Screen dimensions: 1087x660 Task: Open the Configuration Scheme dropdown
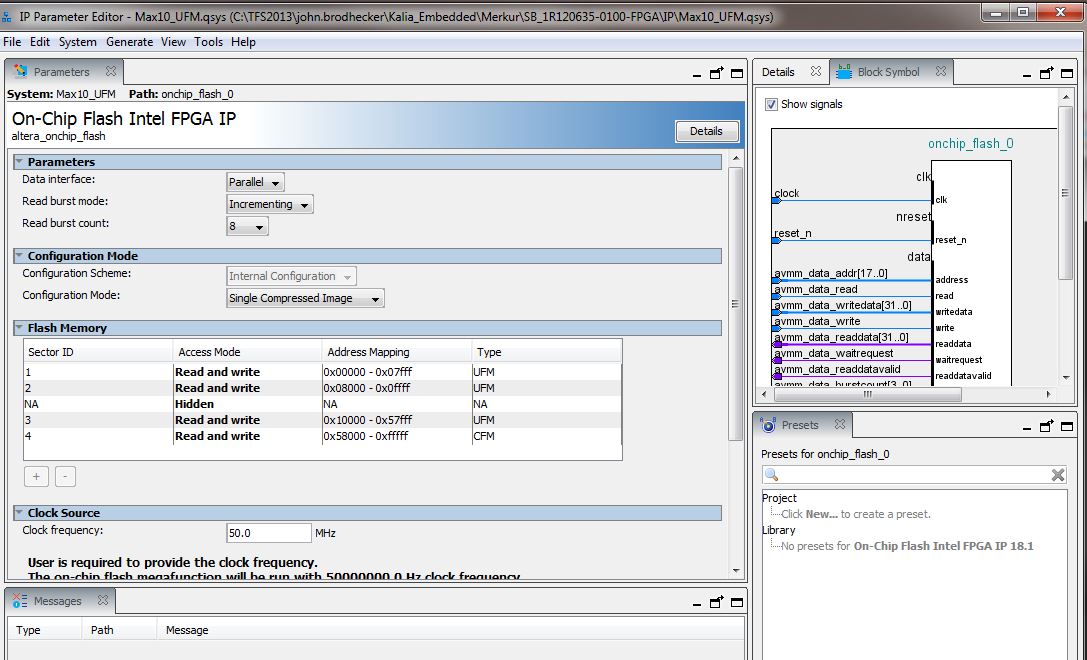291,276
